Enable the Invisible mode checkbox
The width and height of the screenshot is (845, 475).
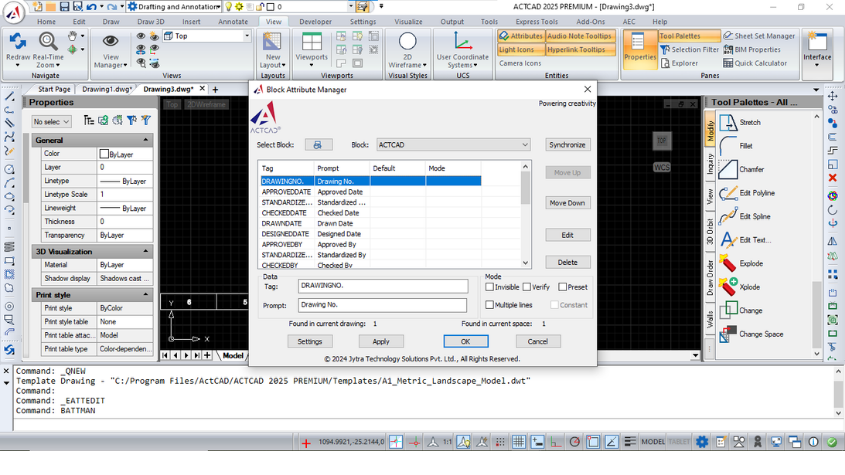pyautogui.click(x=489, y=287)
